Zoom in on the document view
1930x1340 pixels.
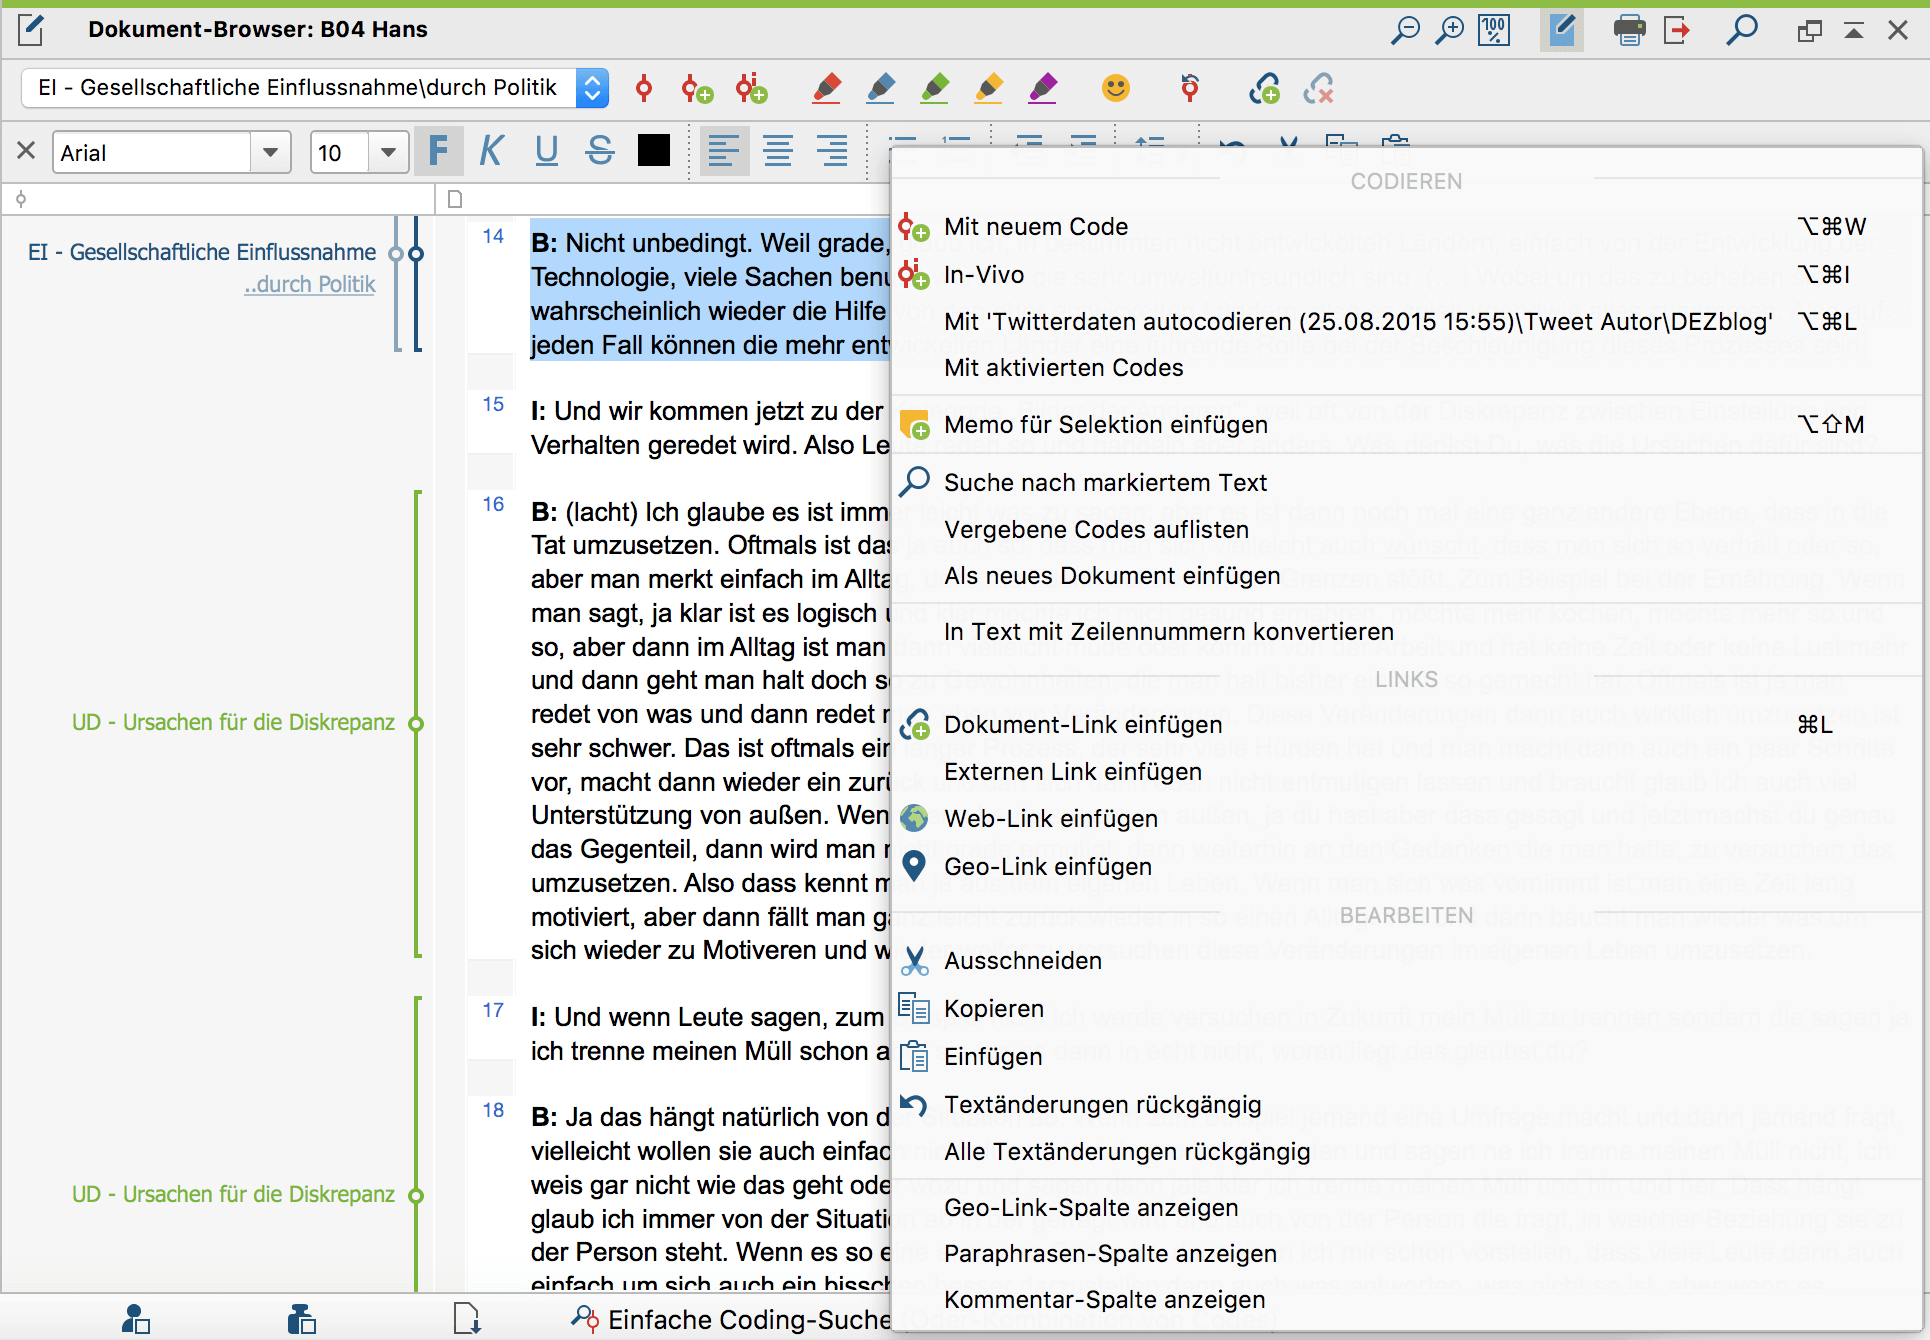click(1449, 30)
